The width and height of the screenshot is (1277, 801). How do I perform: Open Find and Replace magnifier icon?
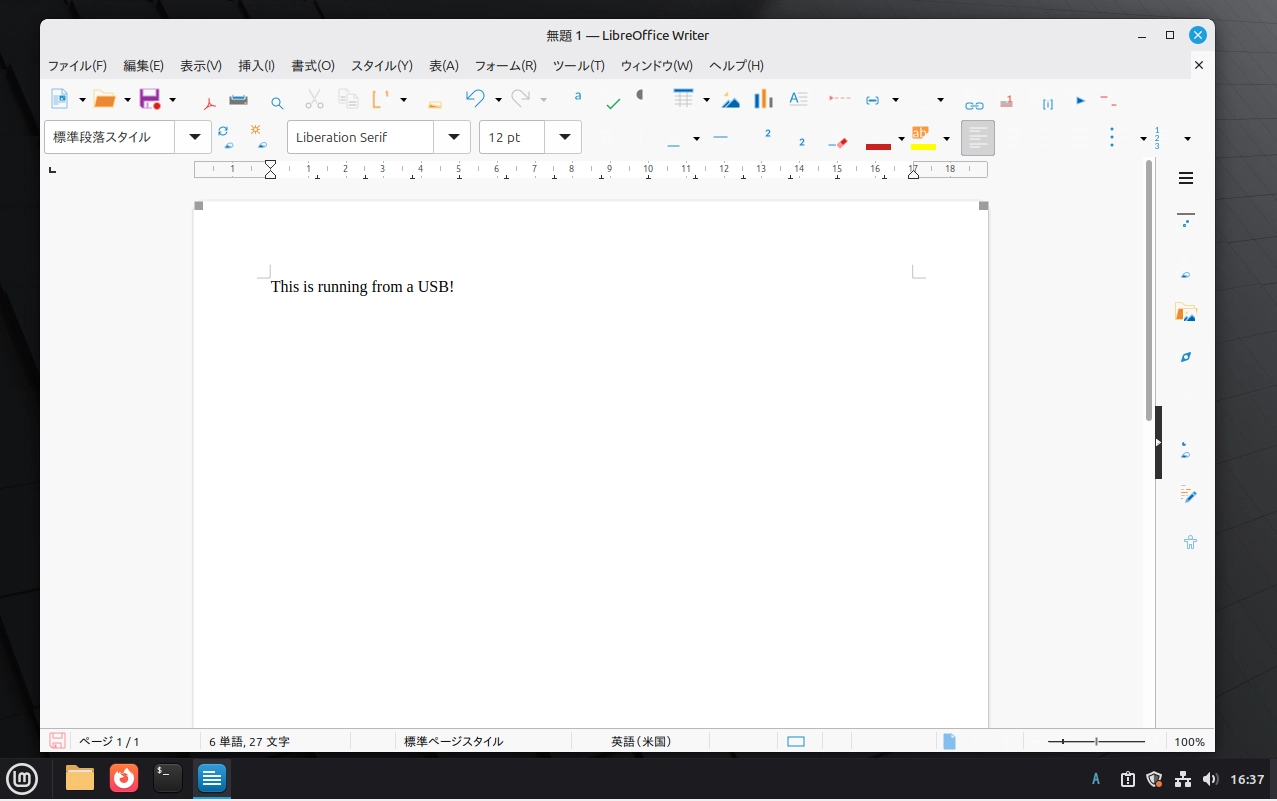point(277,102)
